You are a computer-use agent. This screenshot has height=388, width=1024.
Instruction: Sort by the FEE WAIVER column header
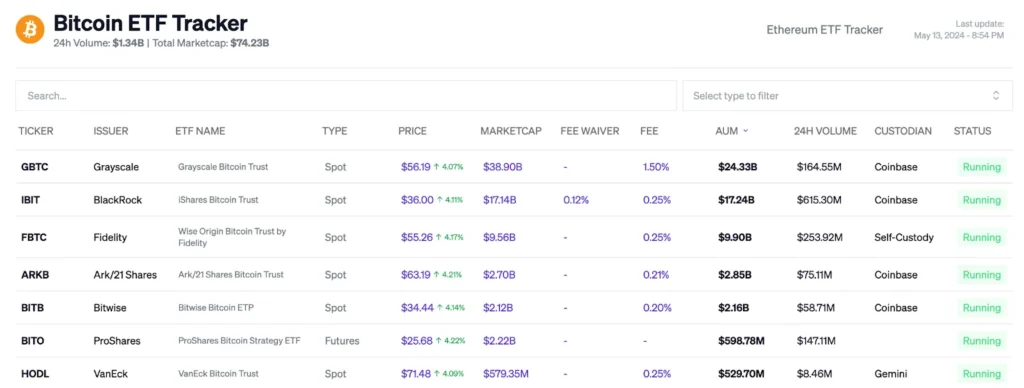590,131
